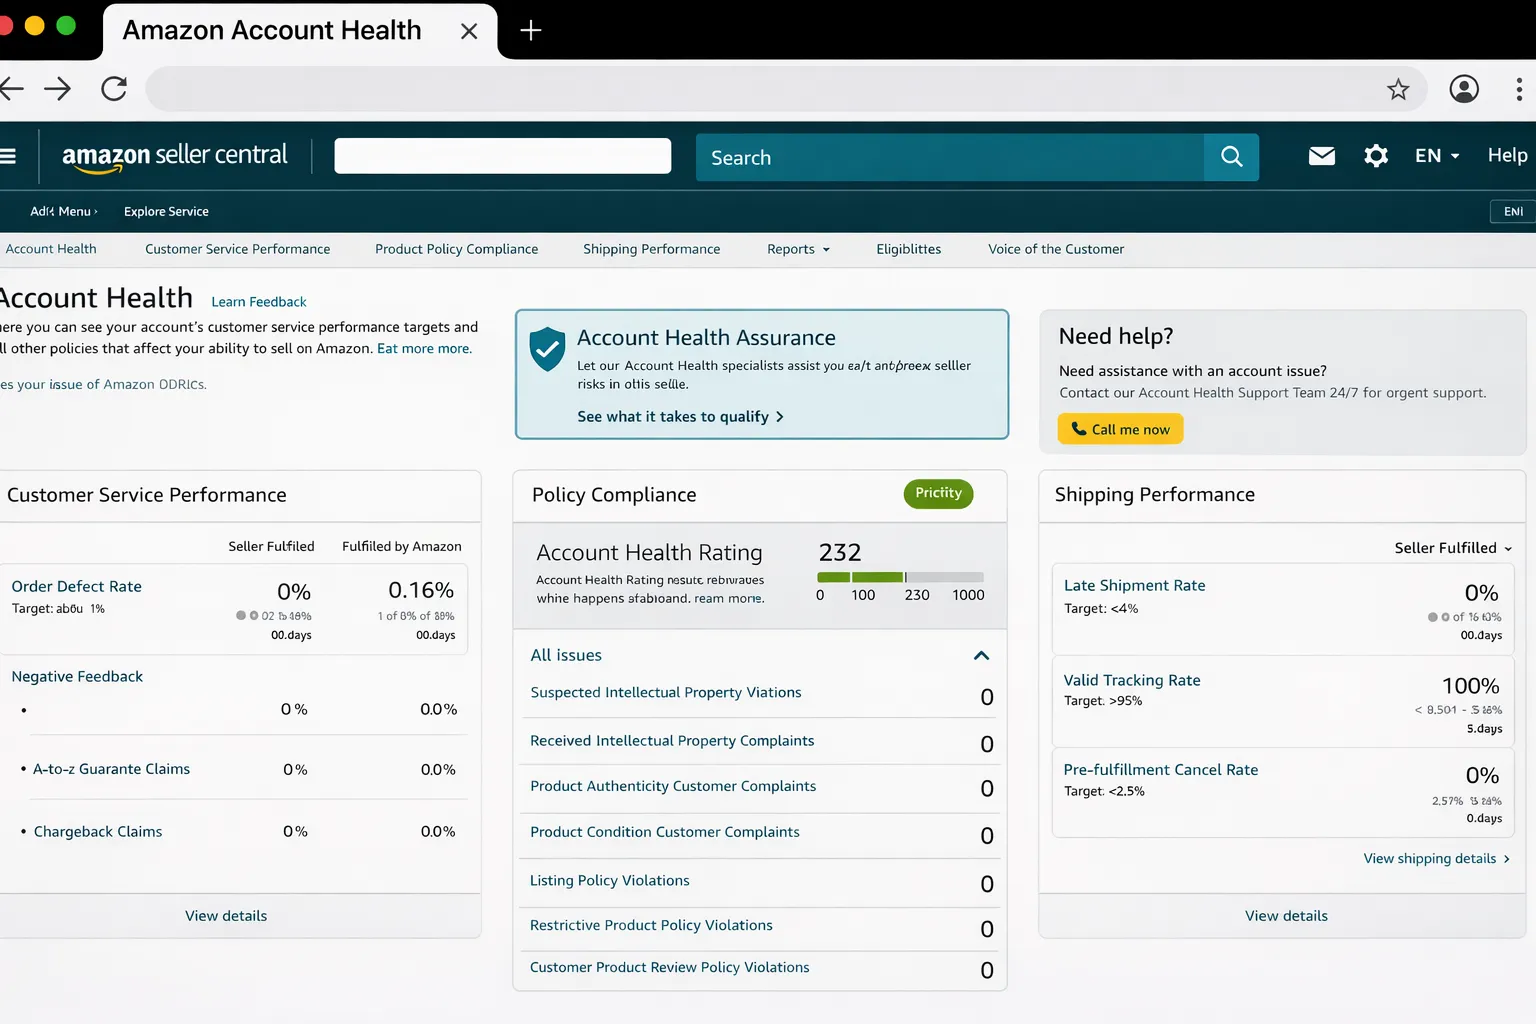This screenshot has width=1536, height=1024.
Task: Click the 0.16% Fulfilled by Amazon value
Action: click(x=421, y=591)
